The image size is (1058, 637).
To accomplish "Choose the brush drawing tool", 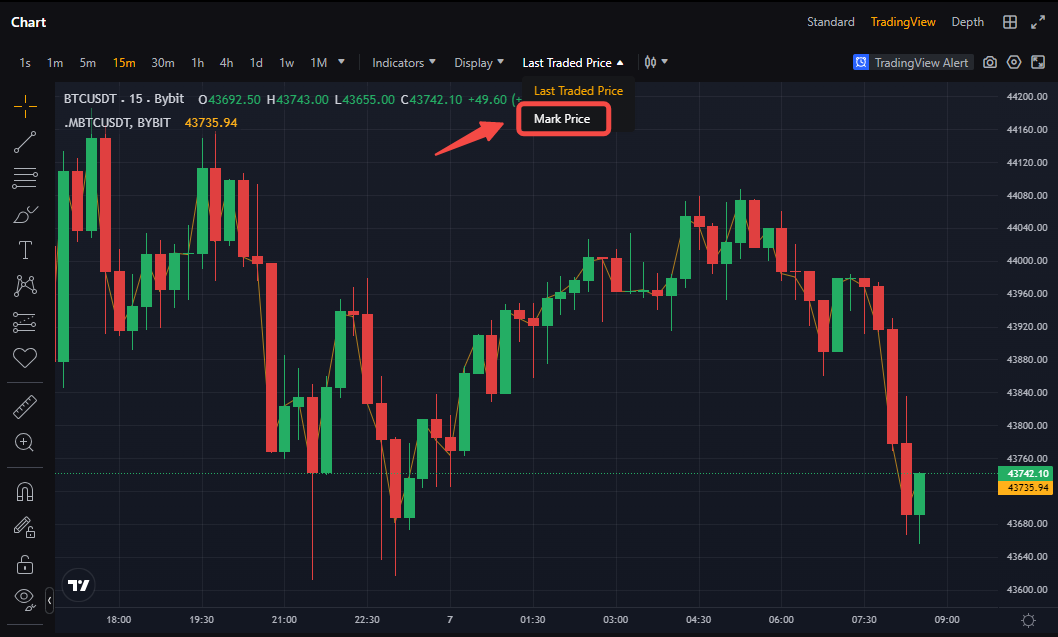I will 26,214.
